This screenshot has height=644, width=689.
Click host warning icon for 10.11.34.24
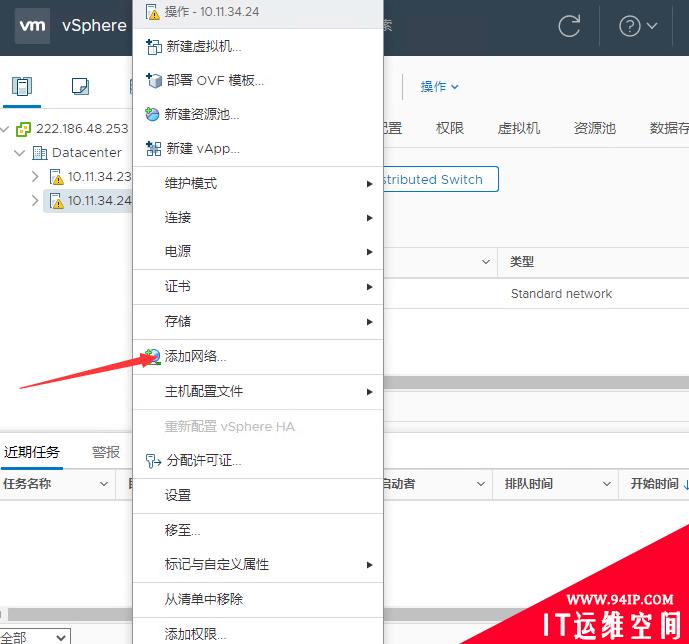point(56,201)
